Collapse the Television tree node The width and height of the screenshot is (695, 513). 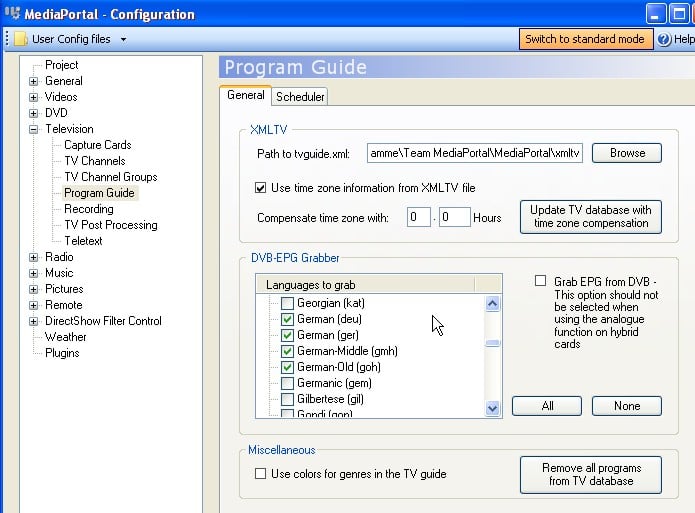click(33, 130)
